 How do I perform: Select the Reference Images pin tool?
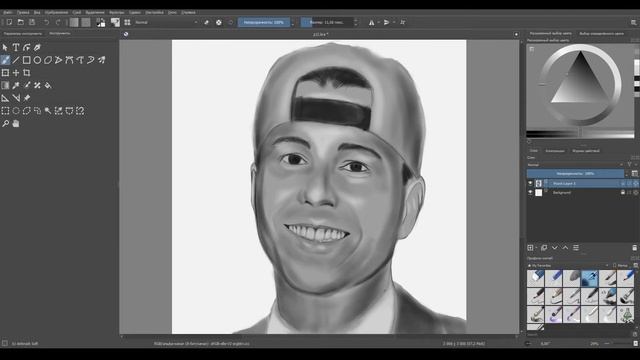[27, 98]
